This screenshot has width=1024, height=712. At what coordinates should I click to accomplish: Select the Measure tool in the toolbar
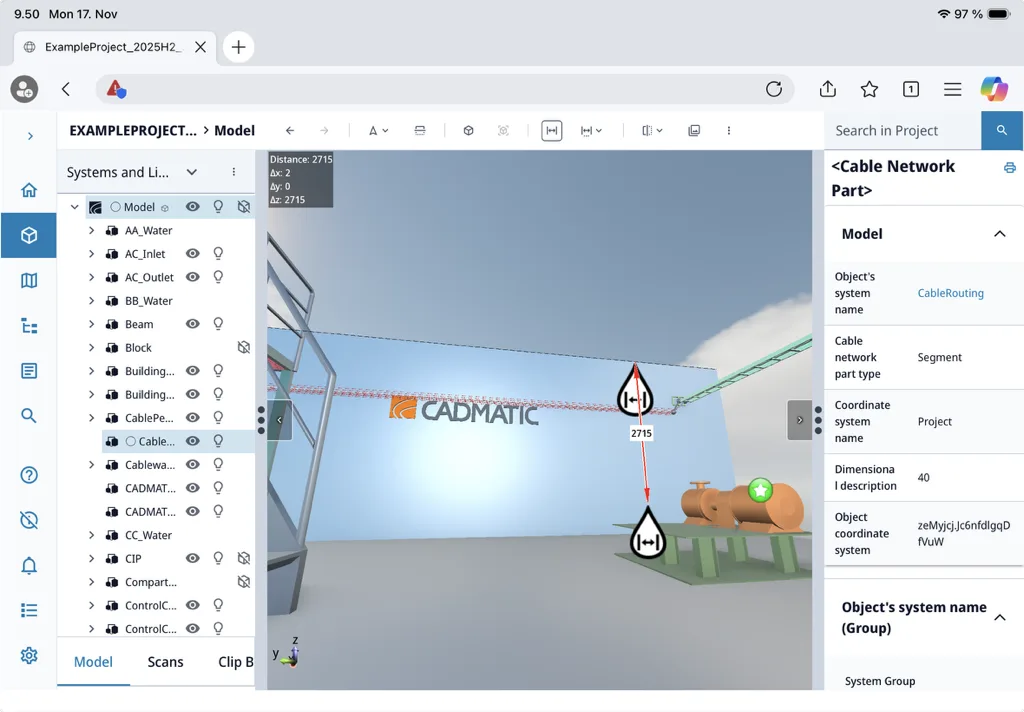(x=551, y=130)
